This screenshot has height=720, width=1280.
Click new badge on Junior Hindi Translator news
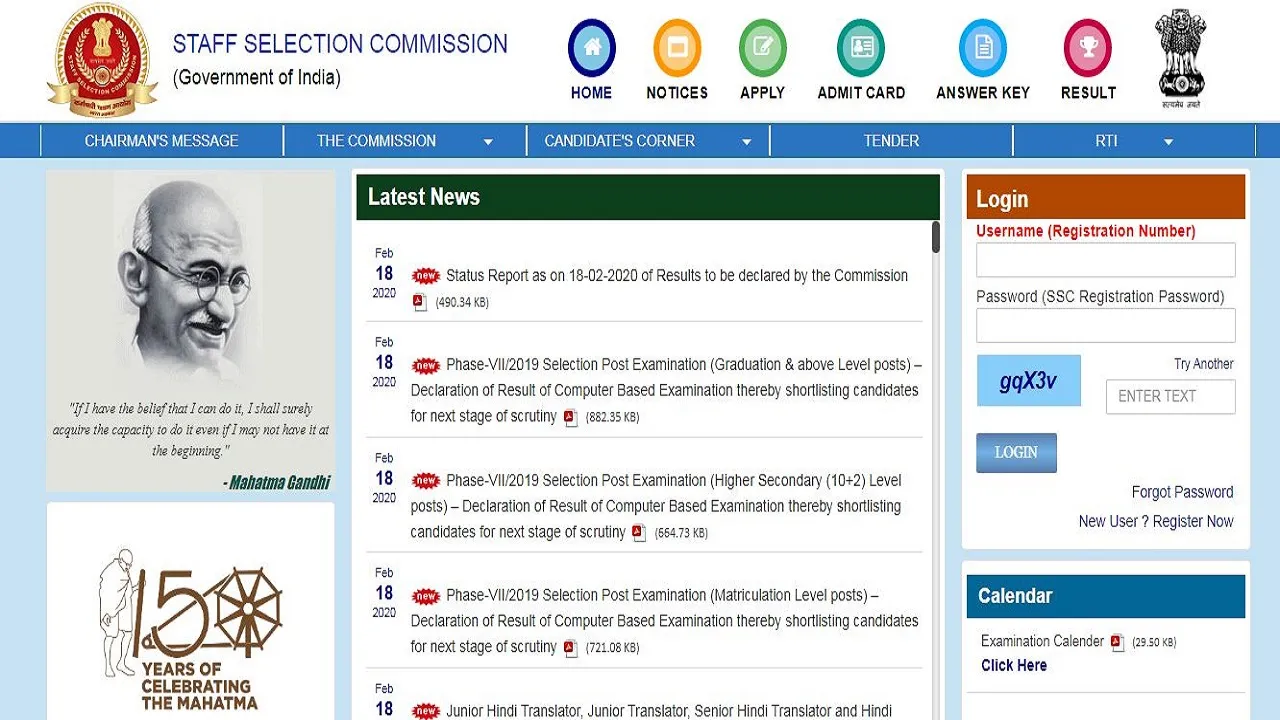tap(426, 712)
